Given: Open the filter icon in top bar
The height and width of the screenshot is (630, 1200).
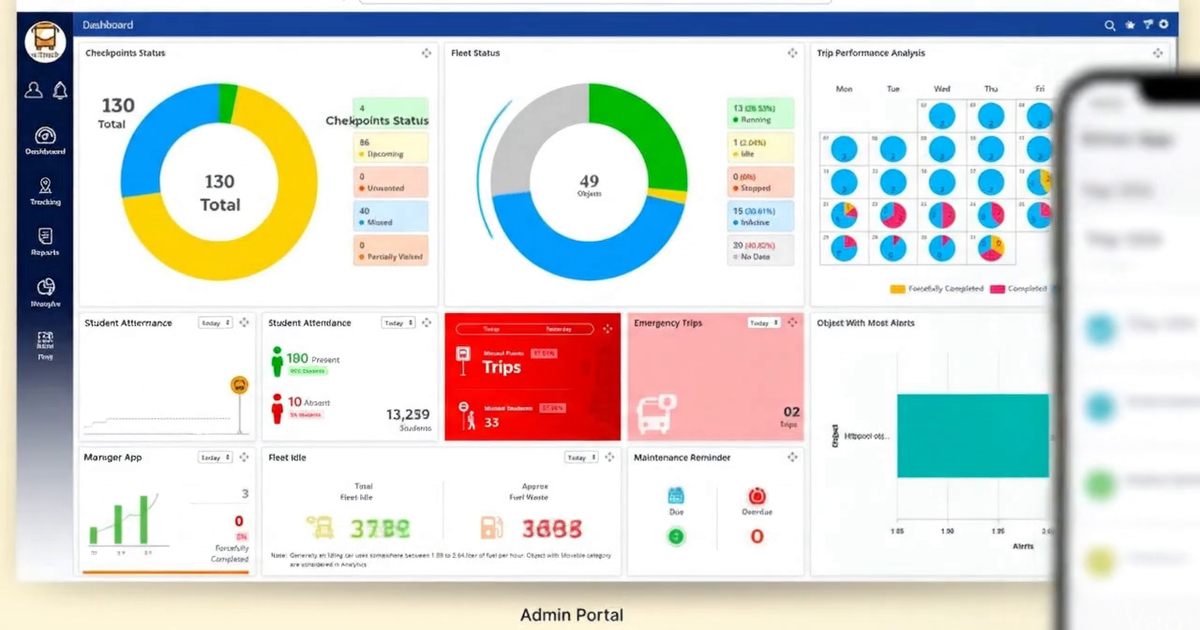Looking at the screenshot, I should [1147, 25].
